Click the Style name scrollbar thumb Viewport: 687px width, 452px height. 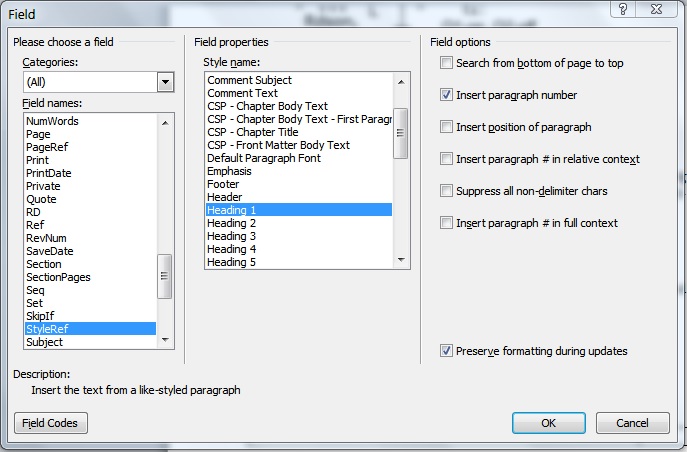click(400, 133)
